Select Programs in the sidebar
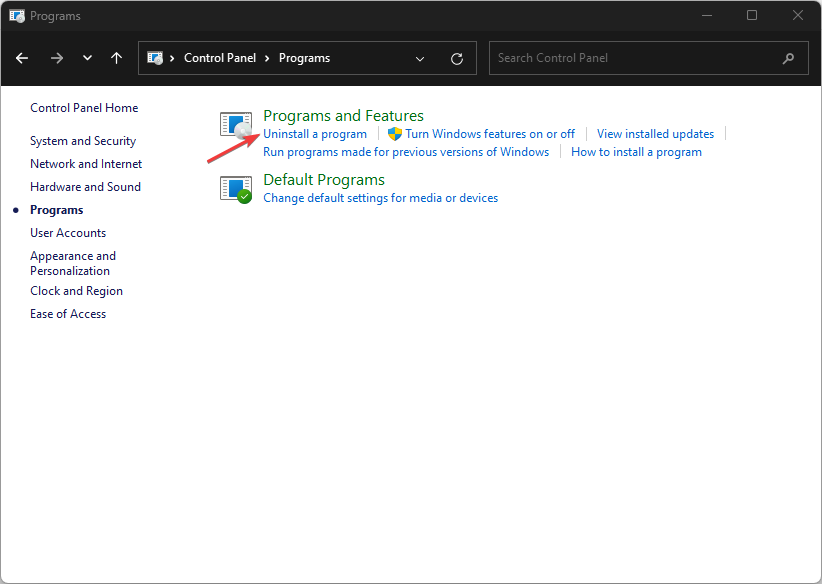Image resolution: width=822 pixels, height=584 pixels. pyautogui.click(x=57, y=210)
